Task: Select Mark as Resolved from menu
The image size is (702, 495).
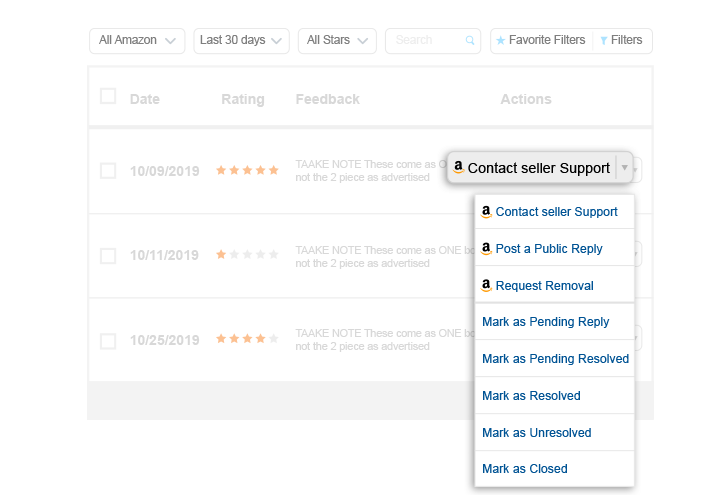Action: coord(531,396)
